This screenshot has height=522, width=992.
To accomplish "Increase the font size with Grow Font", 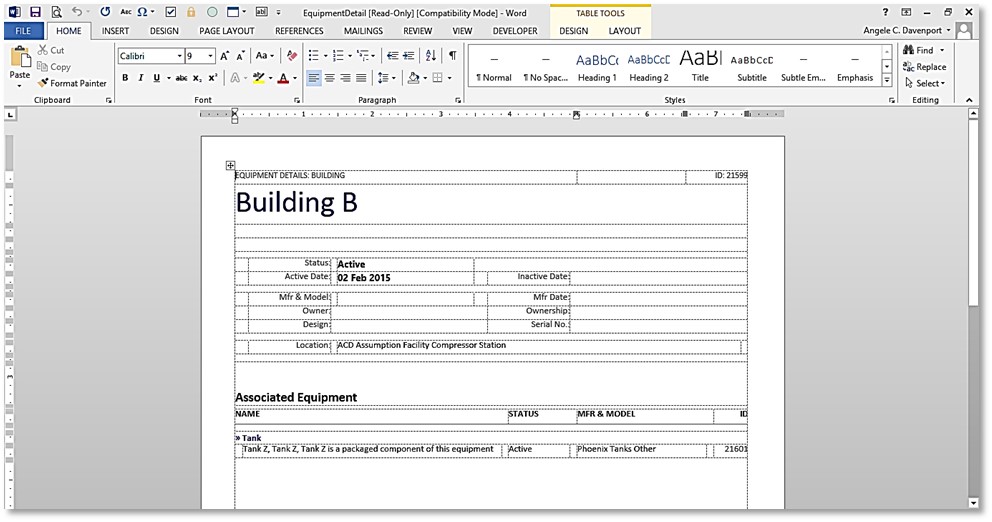I will click(x=225, y=56).
